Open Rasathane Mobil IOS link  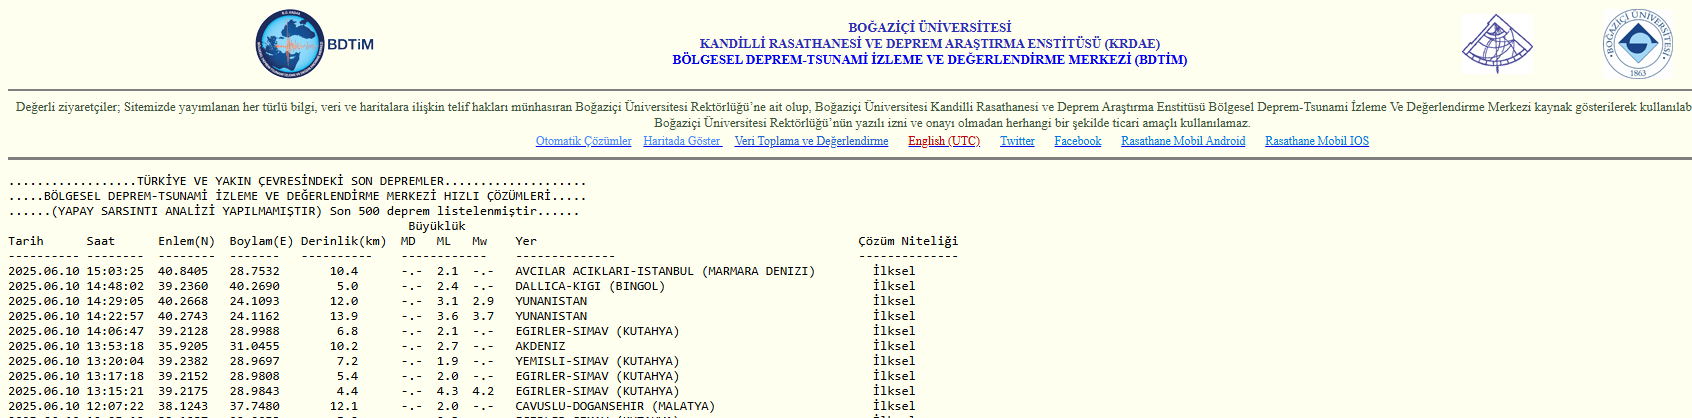coord(1317,141)
